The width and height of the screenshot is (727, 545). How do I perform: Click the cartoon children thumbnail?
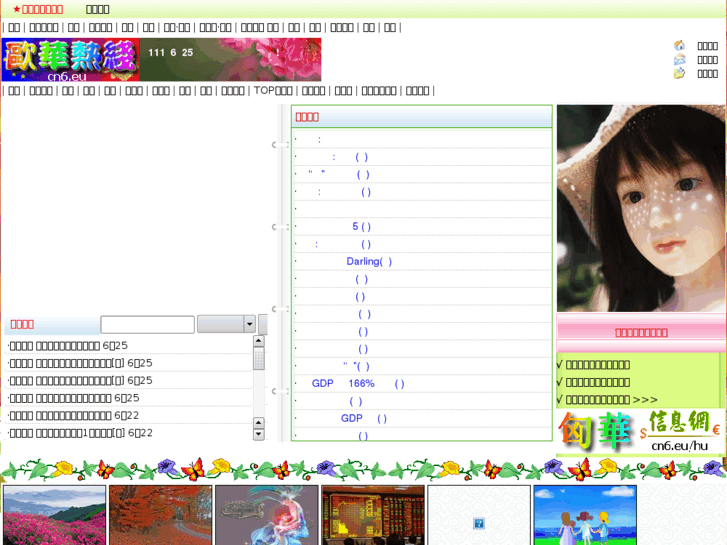(x=585, y=515)
